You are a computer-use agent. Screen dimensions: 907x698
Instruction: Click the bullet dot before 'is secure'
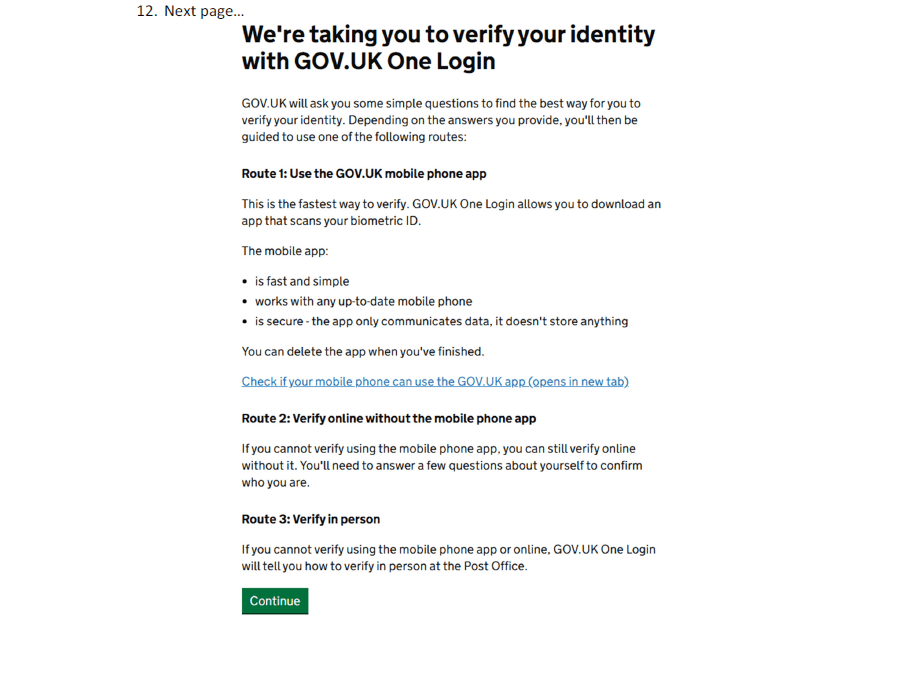[x=246, y=322]
